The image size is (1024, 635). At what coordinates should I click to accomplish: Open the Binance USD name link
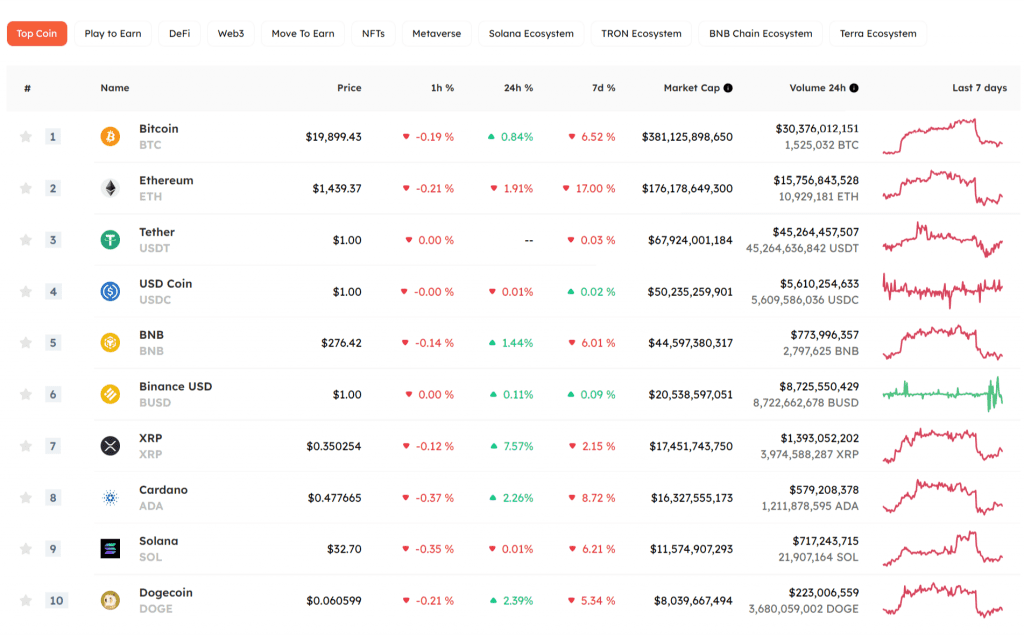point(176,387)
